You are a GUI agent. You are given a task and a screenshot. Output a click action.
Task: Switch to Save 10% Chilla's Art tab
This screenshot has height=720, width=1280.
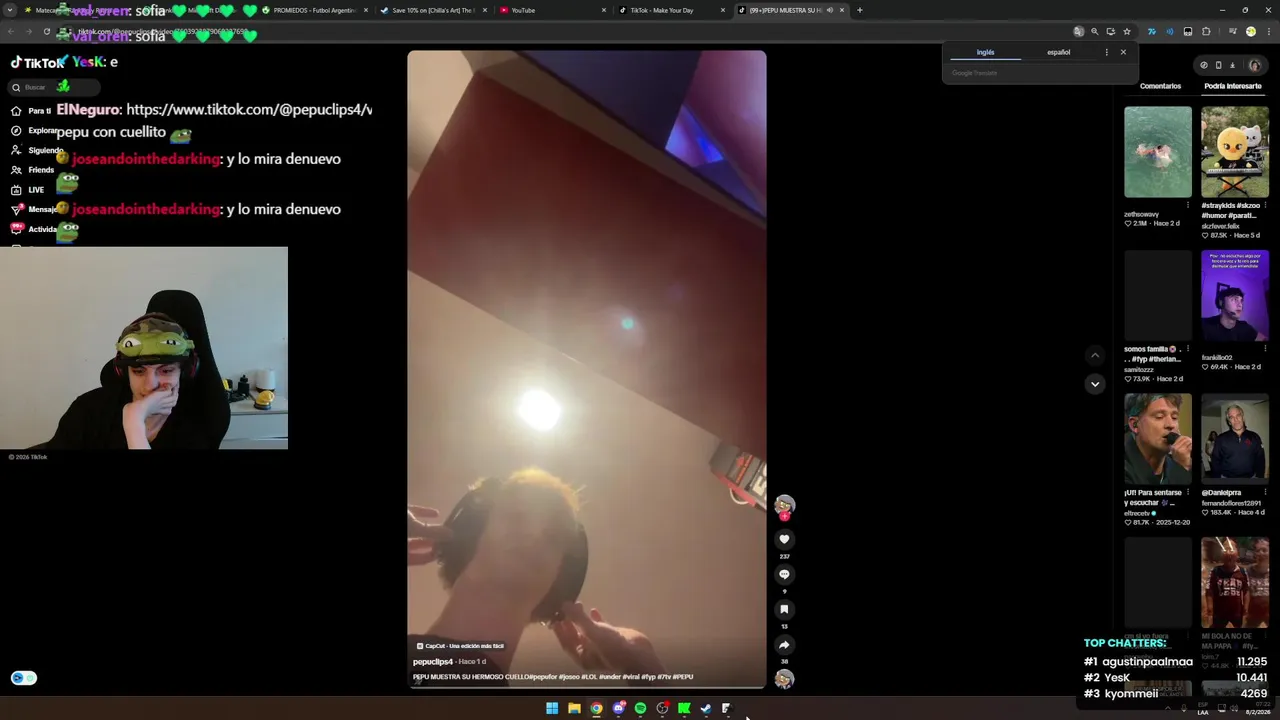tap(434, 10)
